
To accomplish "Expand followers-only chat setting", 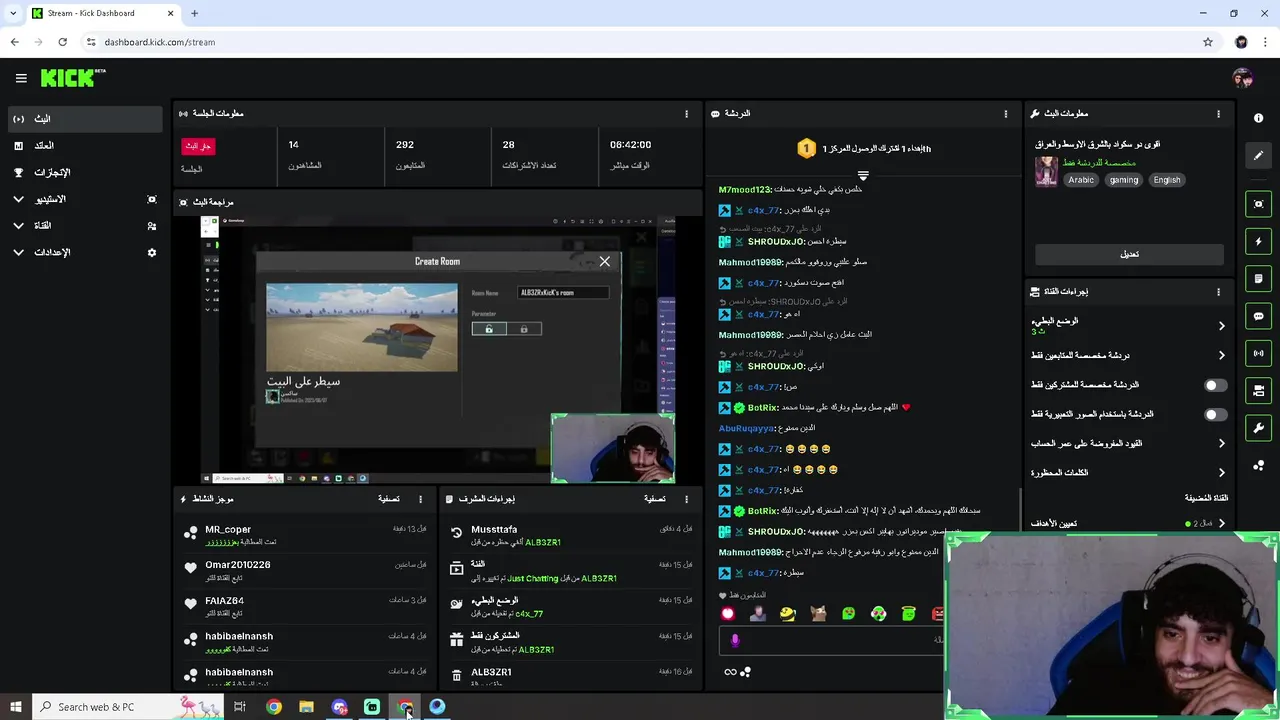I will click(x=1221, y=355).
